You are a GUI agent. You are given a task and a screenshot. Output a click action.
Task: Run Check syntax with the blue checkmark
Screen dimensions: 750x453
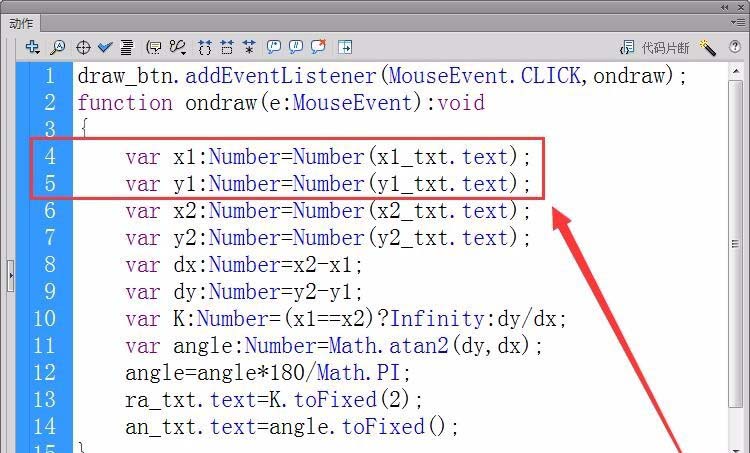click(x=105, y=47)
